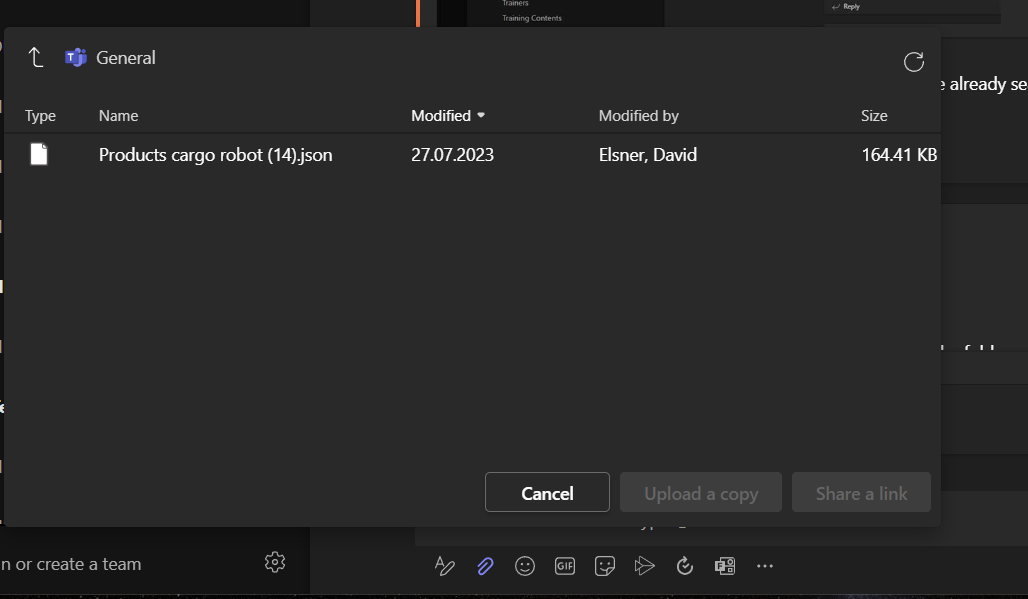Navigate up one folder level
The width and height of the screenshot is (1028, 599).
point(35,57)
